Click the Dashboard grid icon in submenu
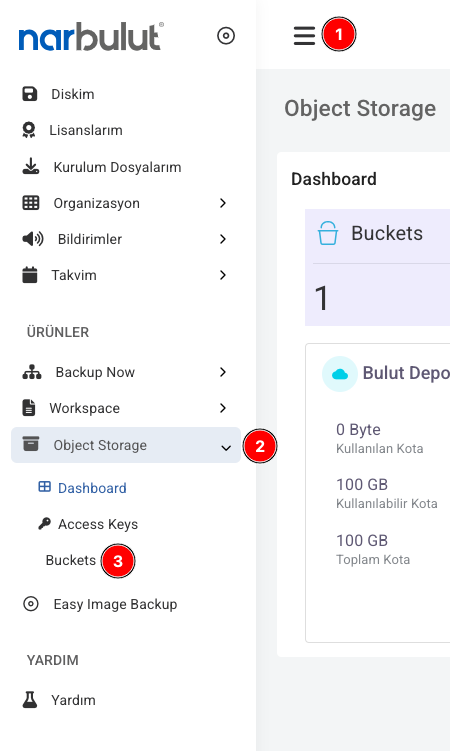450x751 pixels. coord(45,487)
